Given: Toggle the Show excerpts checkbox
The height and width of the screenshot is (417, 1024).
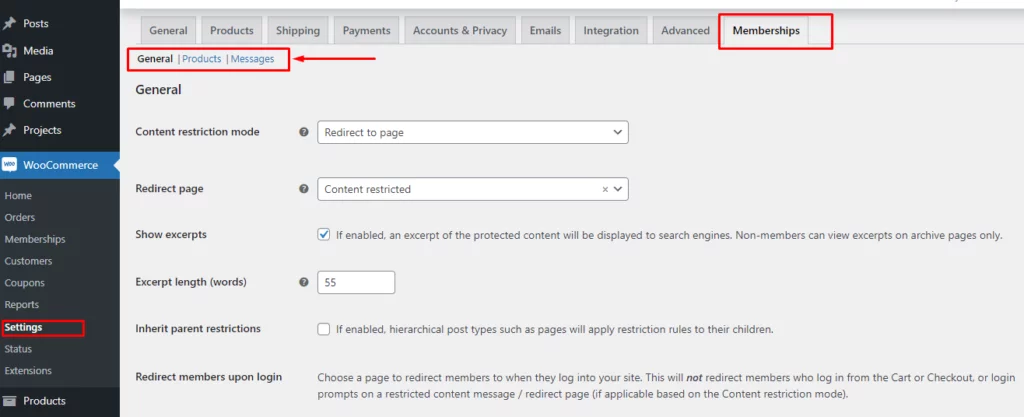Looking at the screenshot, I should 324,235.
